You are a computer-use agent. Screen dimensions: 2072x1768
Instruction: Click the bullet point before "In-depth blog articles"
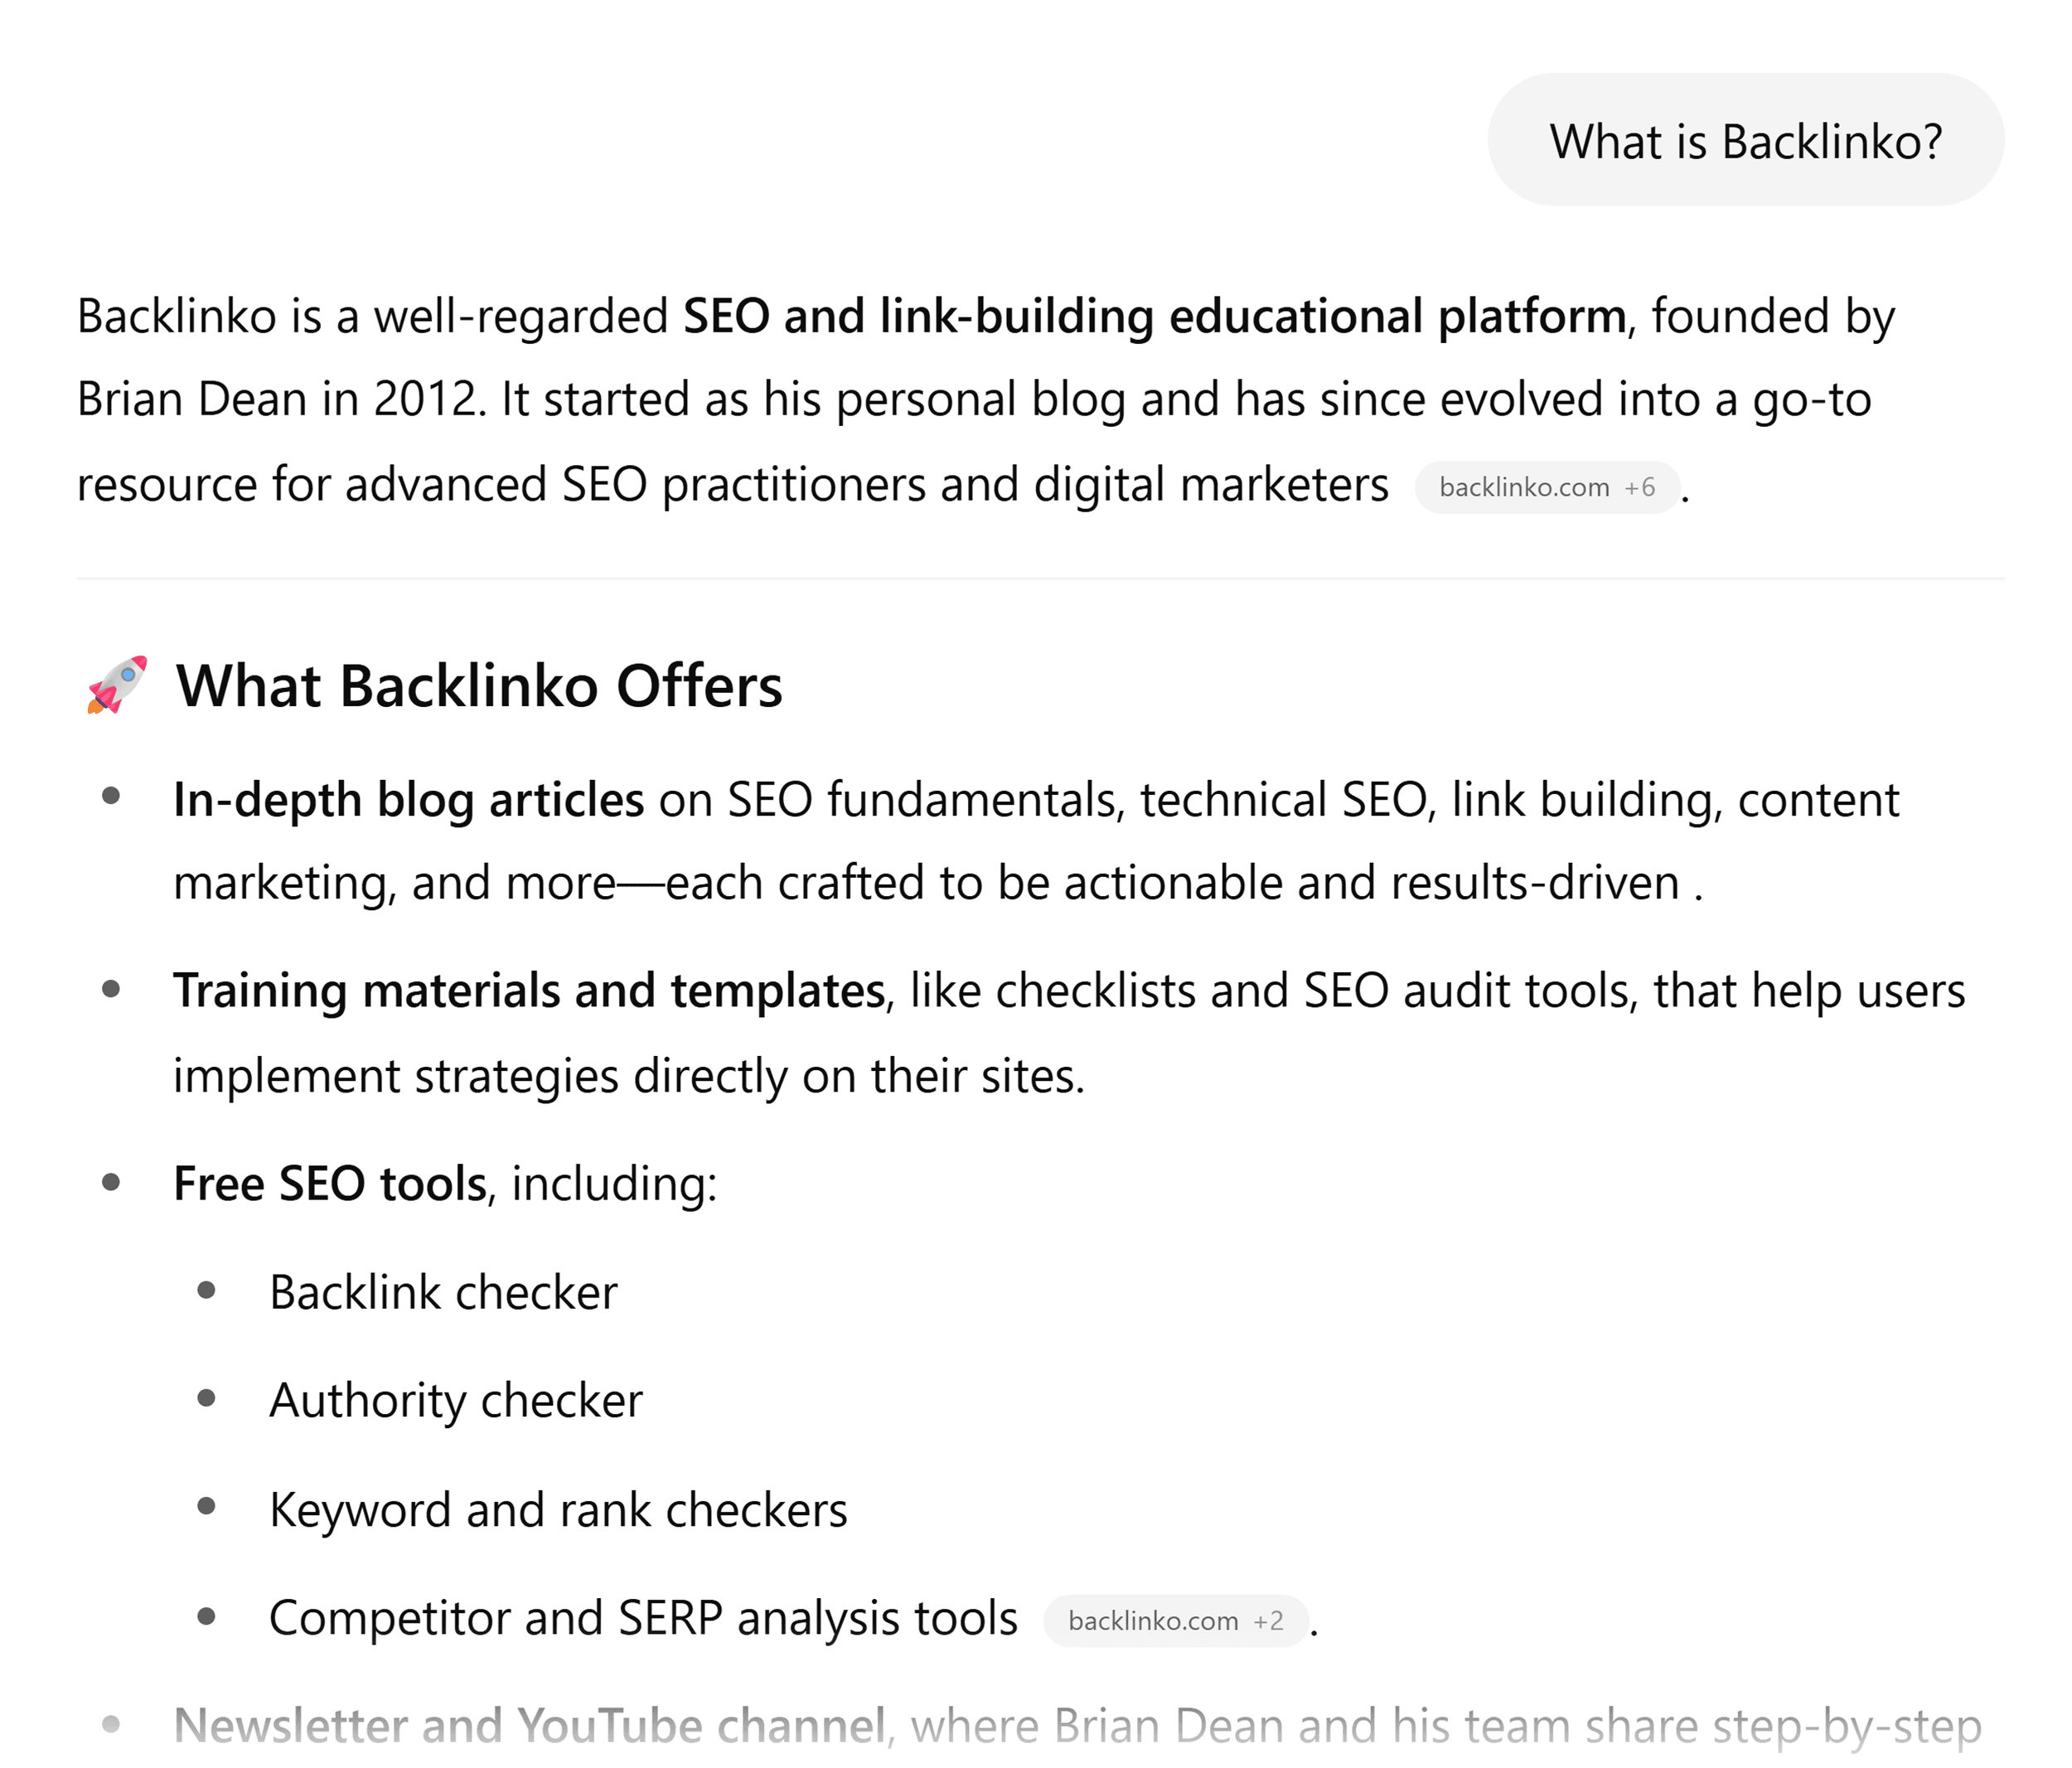click(x=111, y=797)
